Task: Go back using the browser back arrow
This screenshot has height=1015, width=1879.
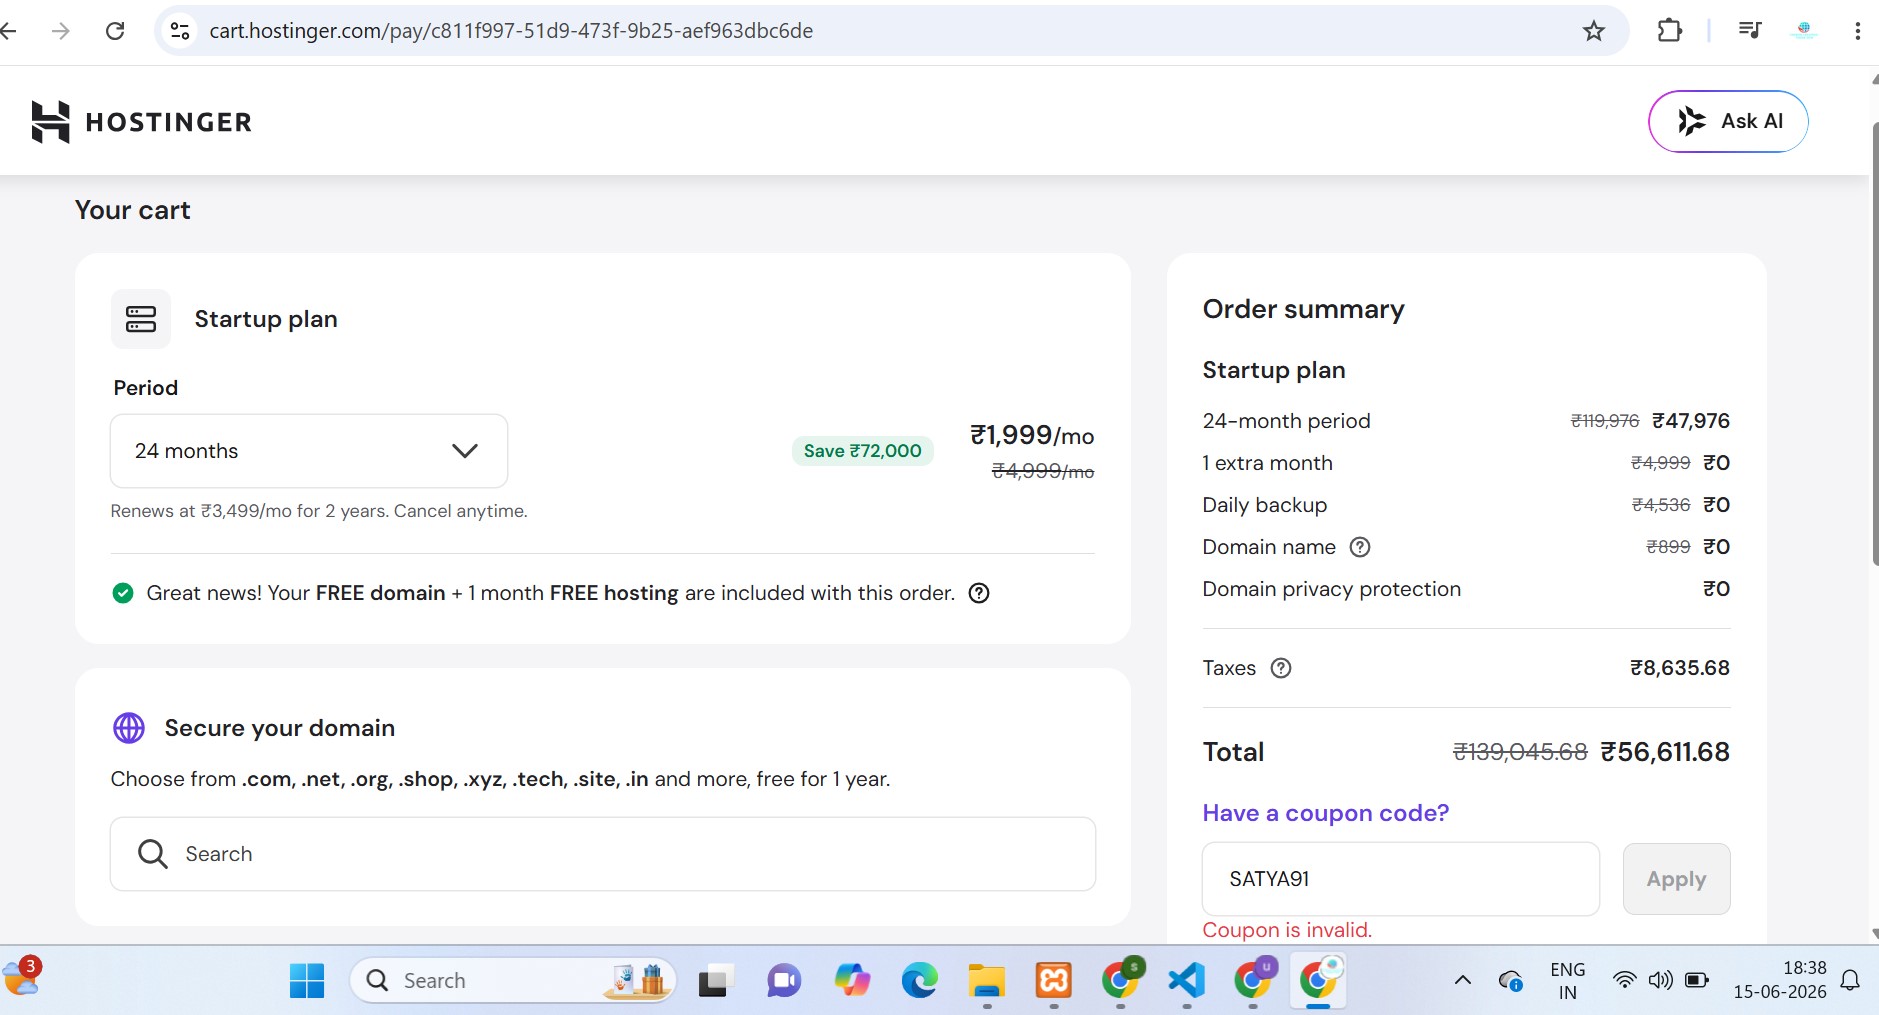Action: click(8, 31)
